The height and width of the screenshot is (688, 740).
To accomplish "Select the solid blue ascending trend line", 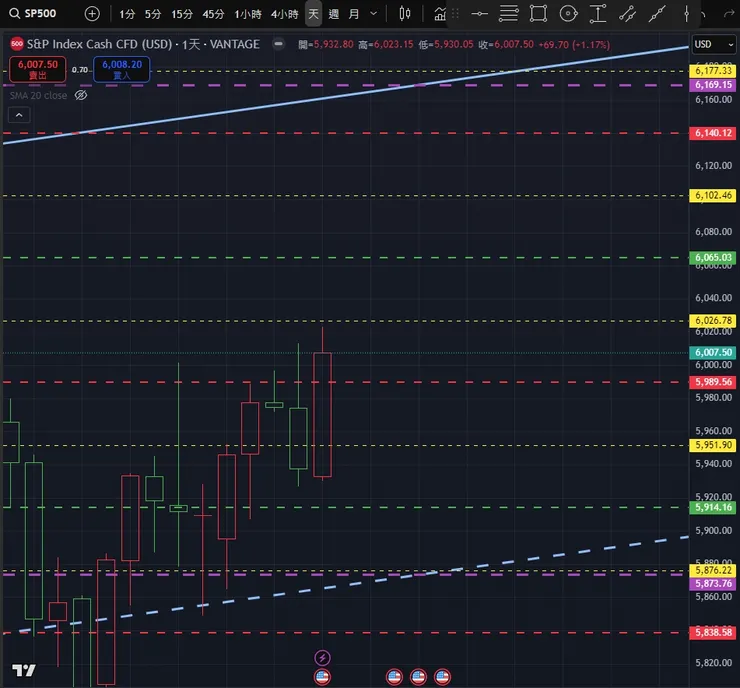I will pos(345,95).
